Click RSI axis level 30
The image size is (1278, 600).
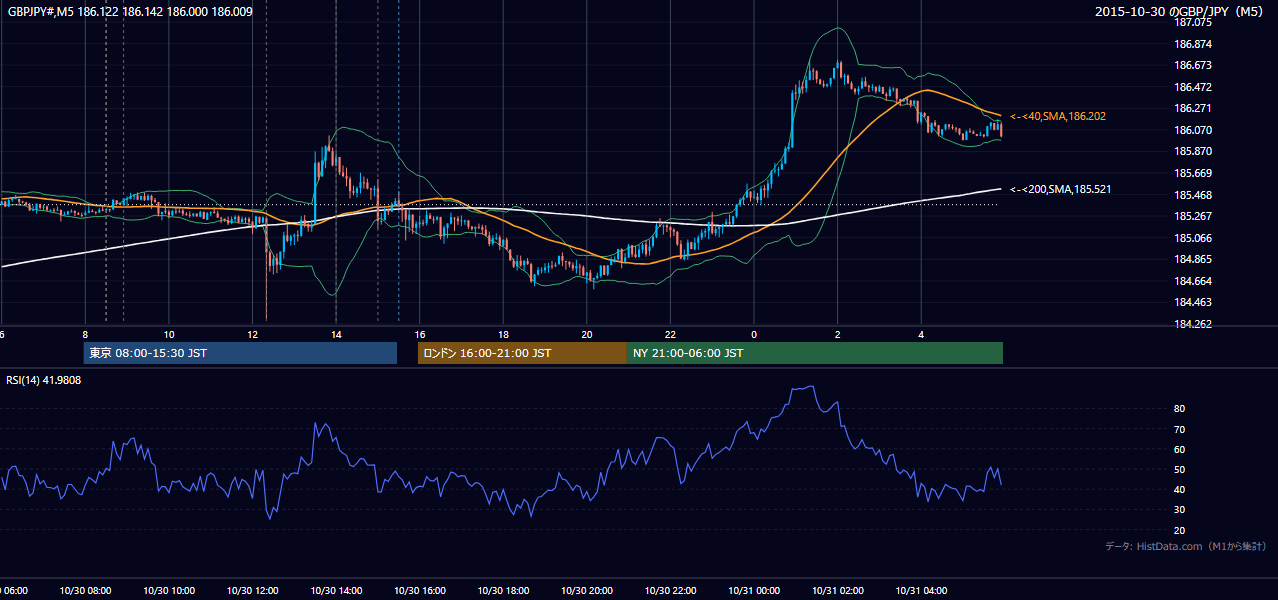[x=1180, y=510]
